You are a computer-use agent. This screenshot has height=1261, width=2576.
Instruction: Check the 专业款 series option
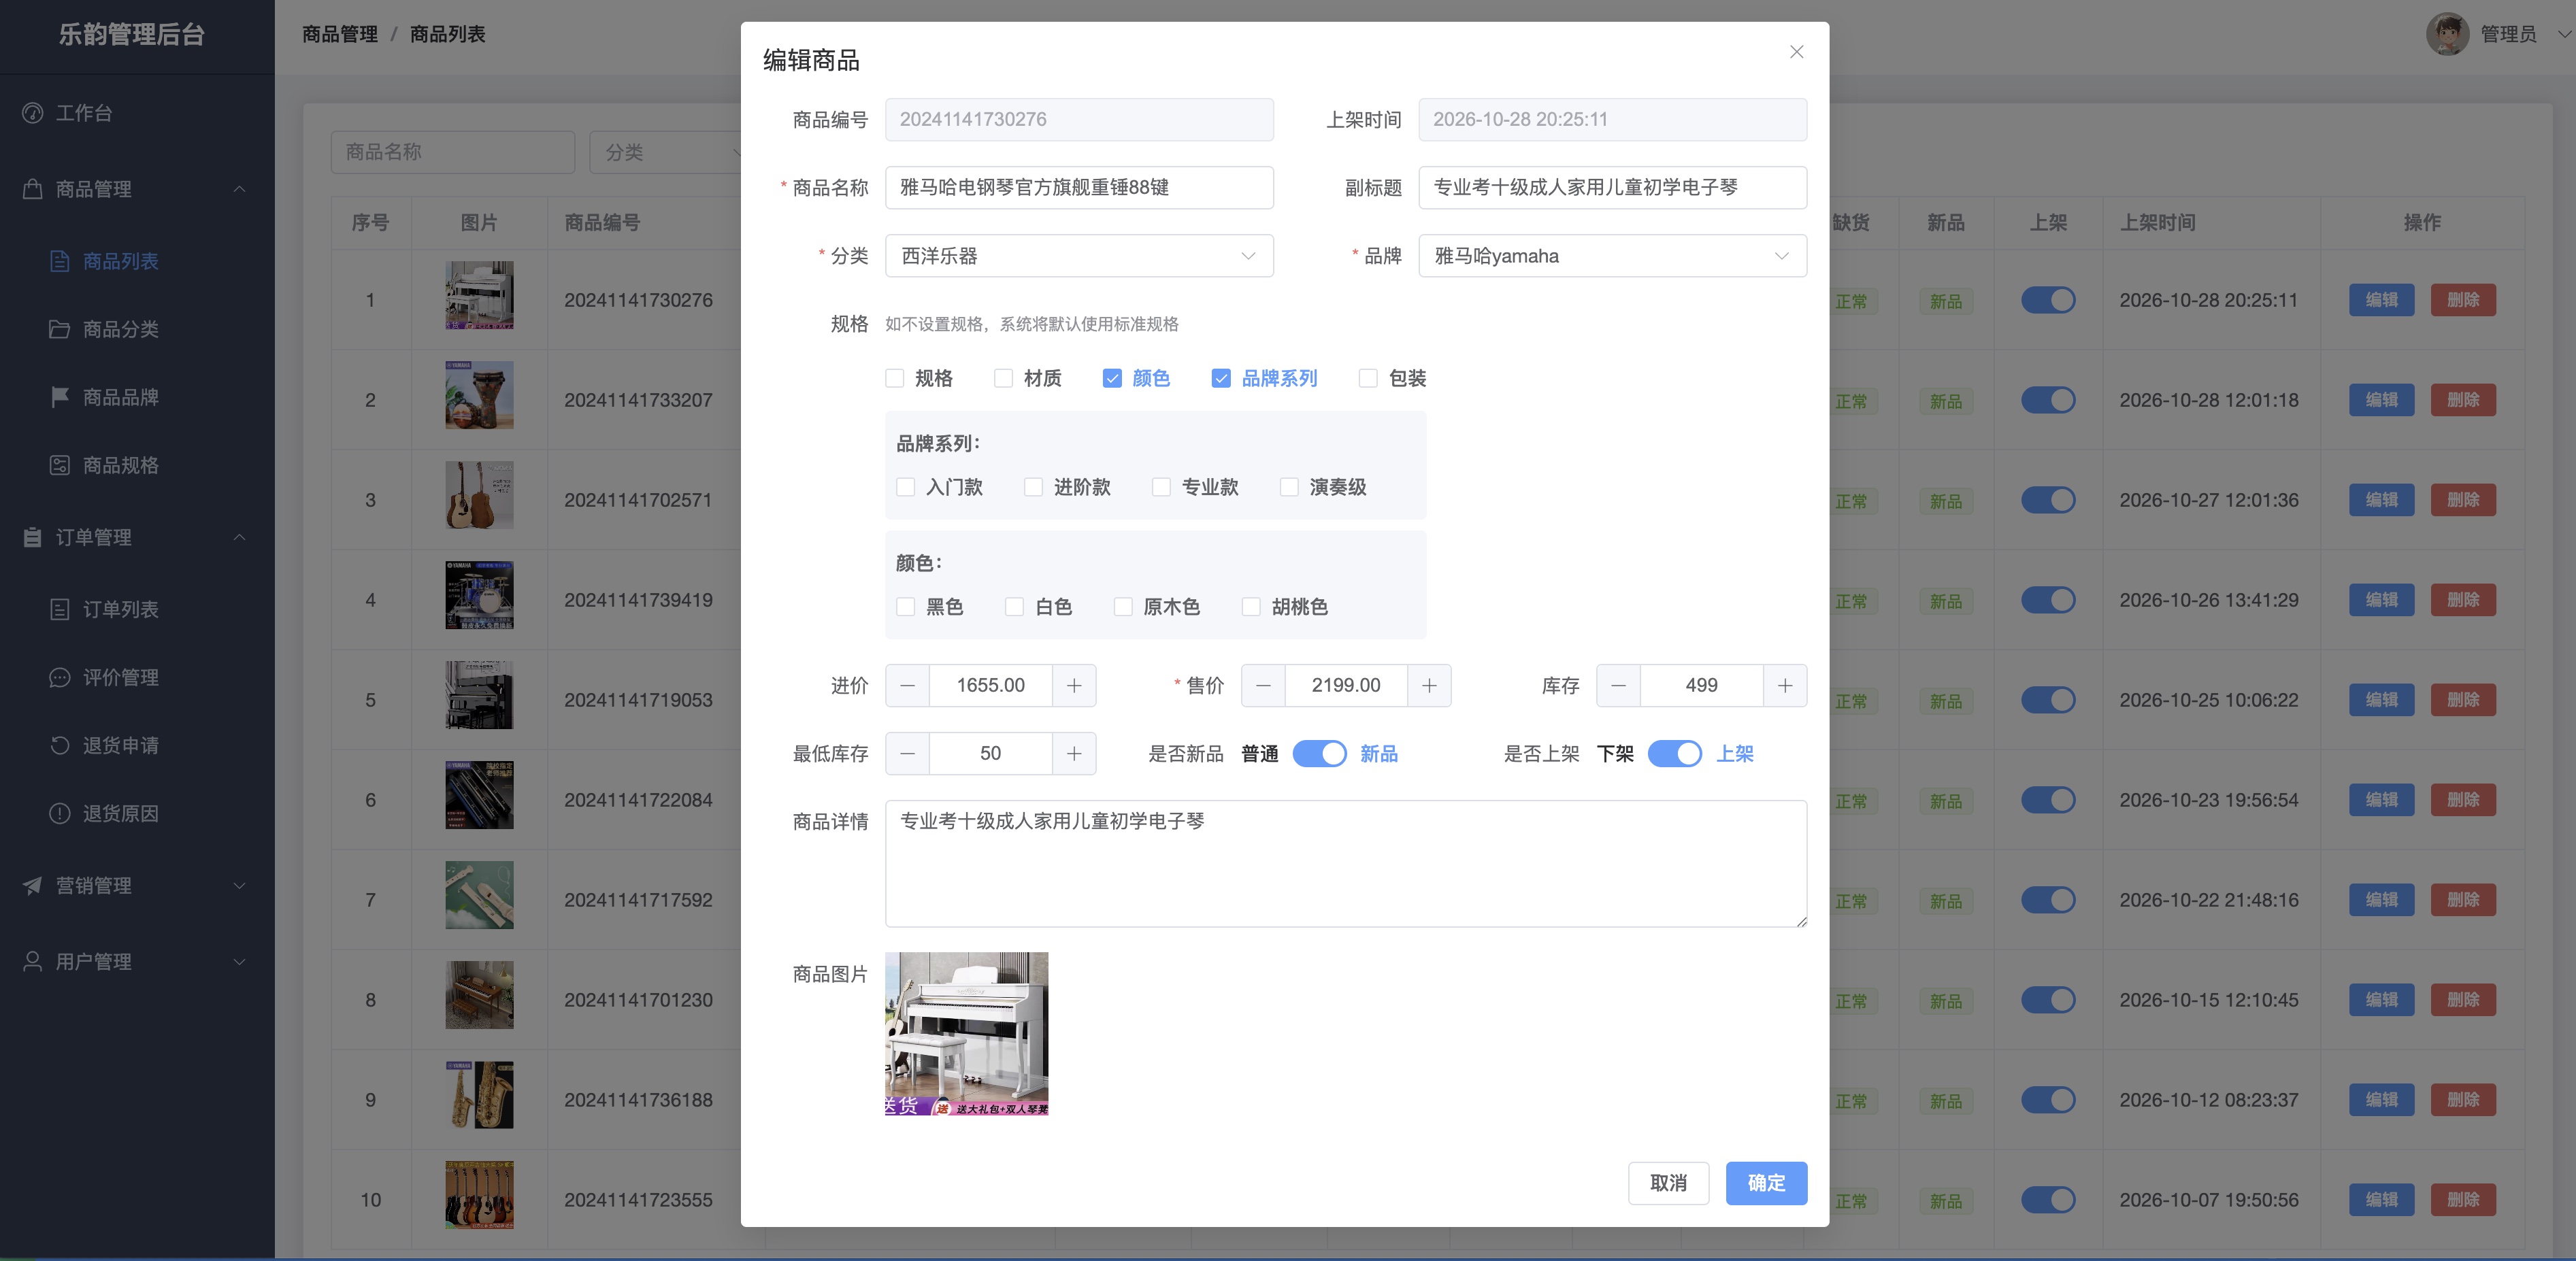point(1161,487)
